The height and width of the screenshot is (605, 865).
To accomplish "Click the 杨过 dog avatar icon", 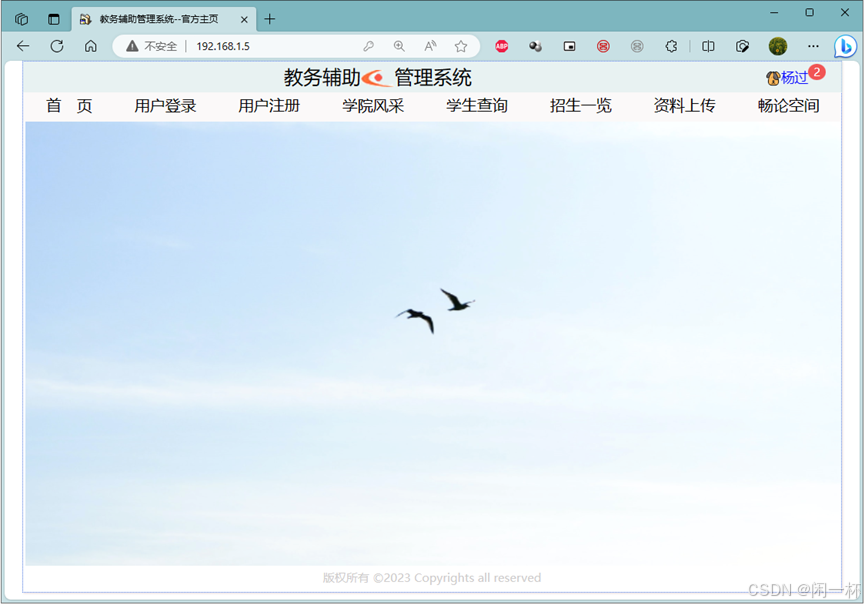I will coord(771,78).
